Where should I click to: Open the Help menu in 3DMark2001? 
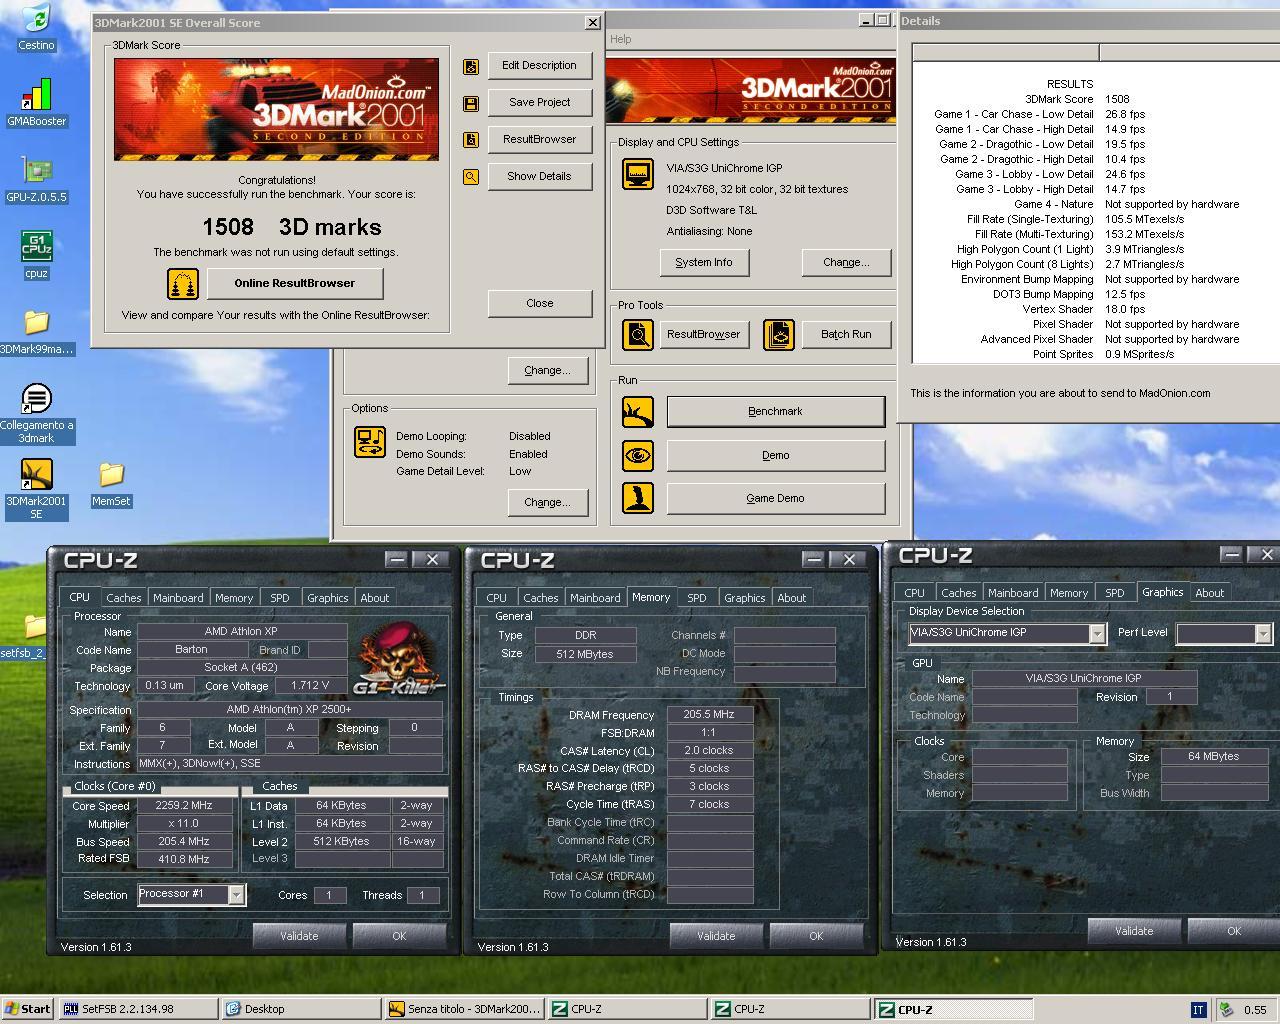[621, 39]
